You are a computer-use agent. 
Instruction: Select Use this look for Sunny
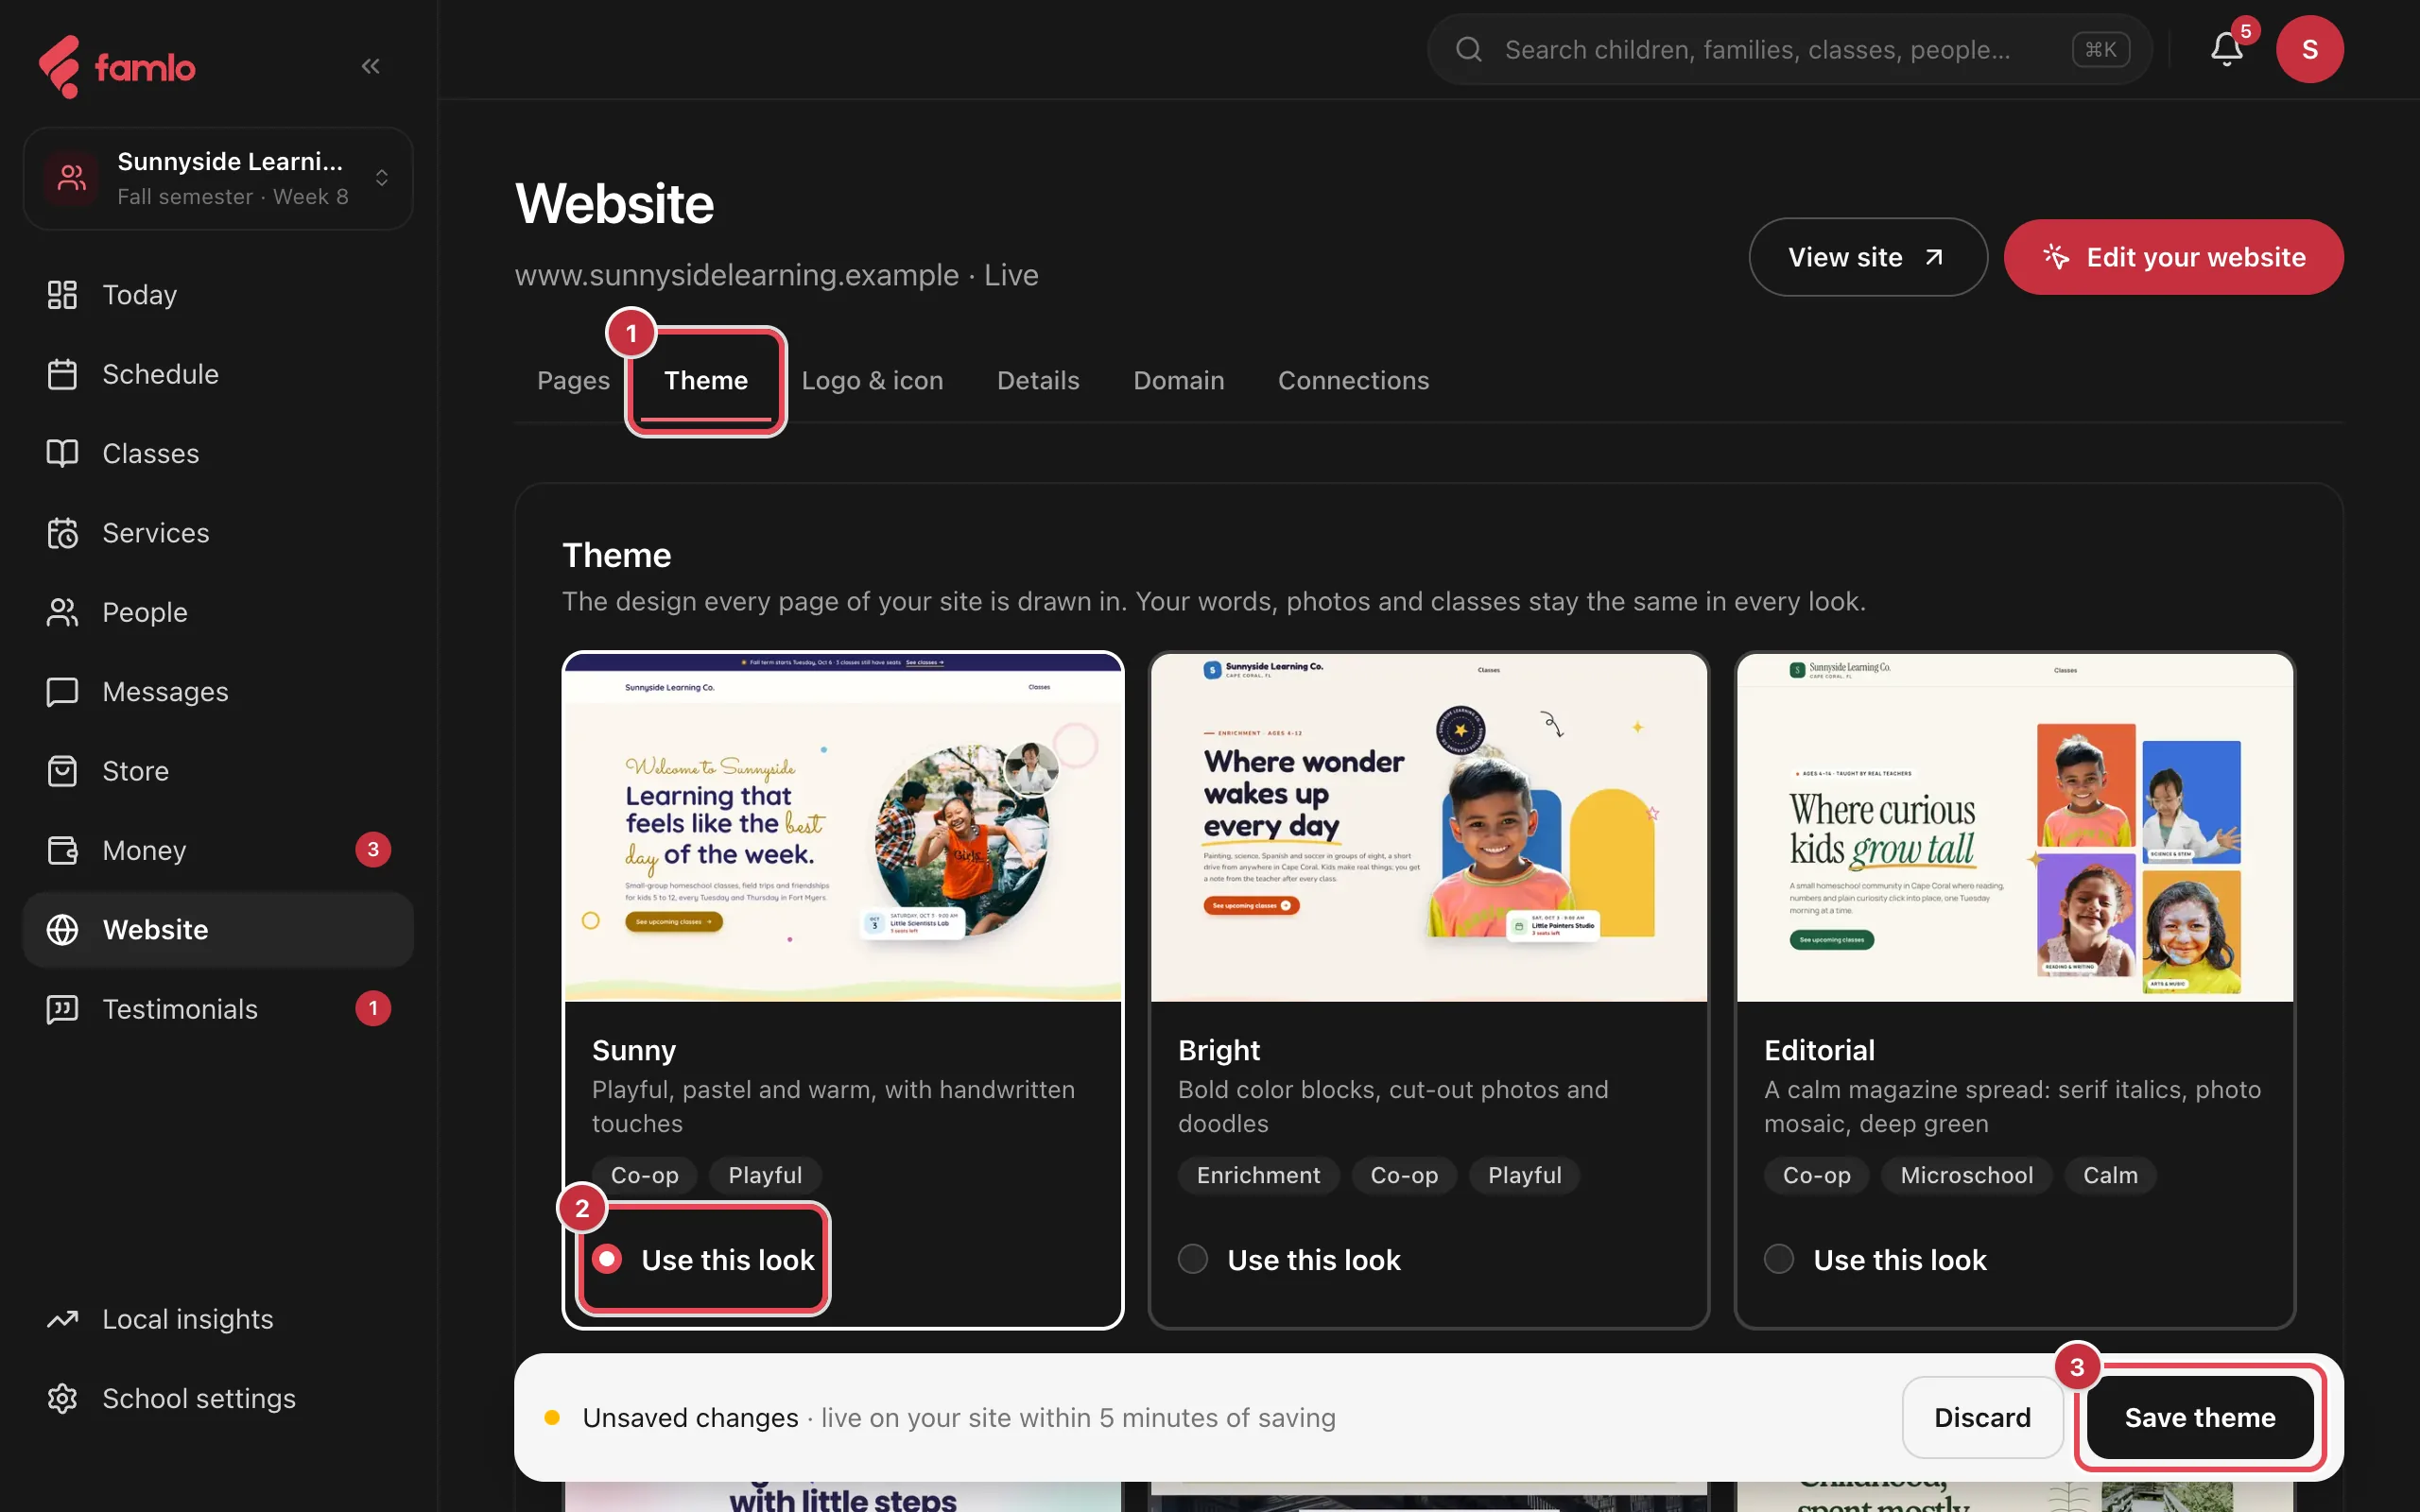[704, 1259]
